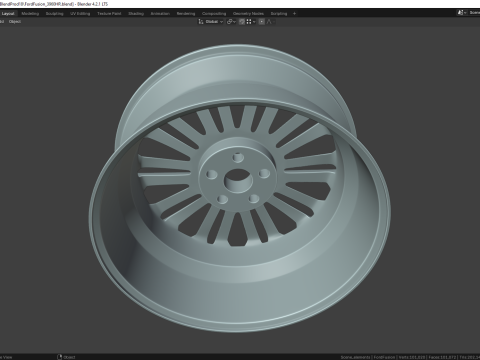Switch to the Layout workspace tab

(8, 14)
